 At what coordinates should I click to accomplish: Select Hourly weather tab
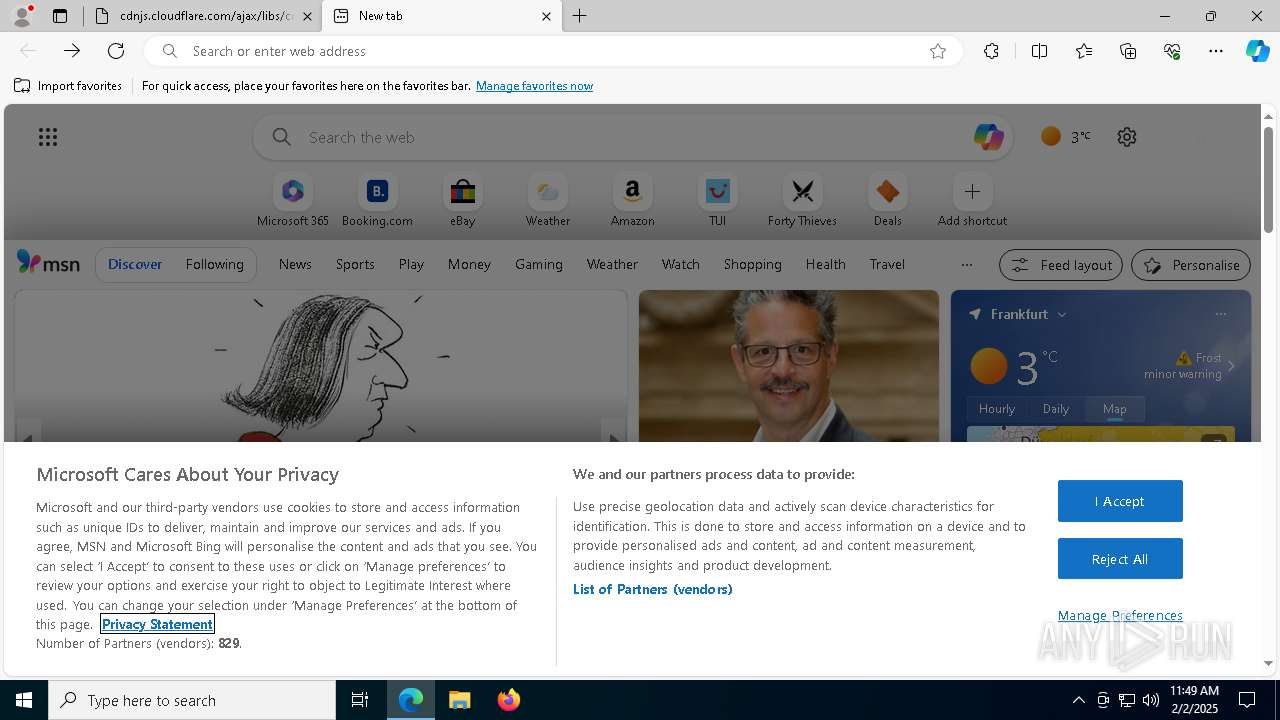point(997,409)
